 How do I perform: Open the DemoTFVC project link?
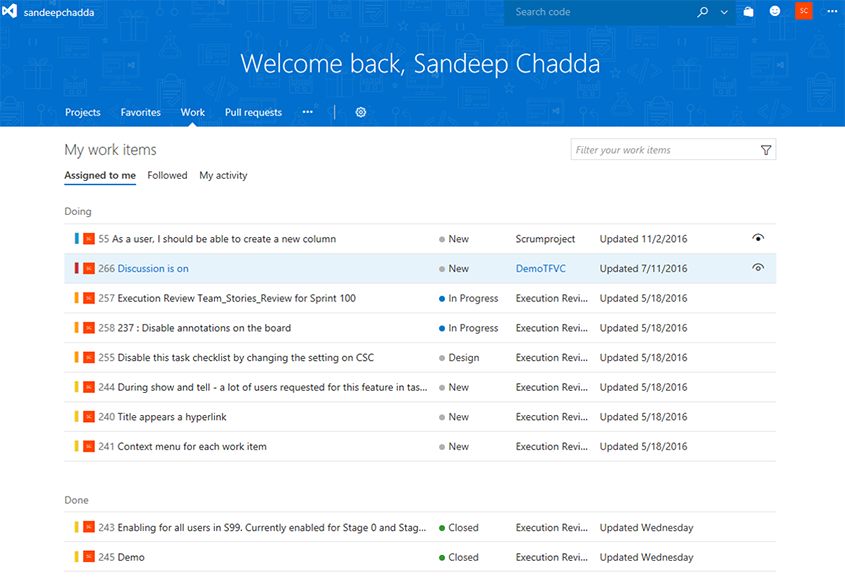pyautogui.click(x=541, y=268)
